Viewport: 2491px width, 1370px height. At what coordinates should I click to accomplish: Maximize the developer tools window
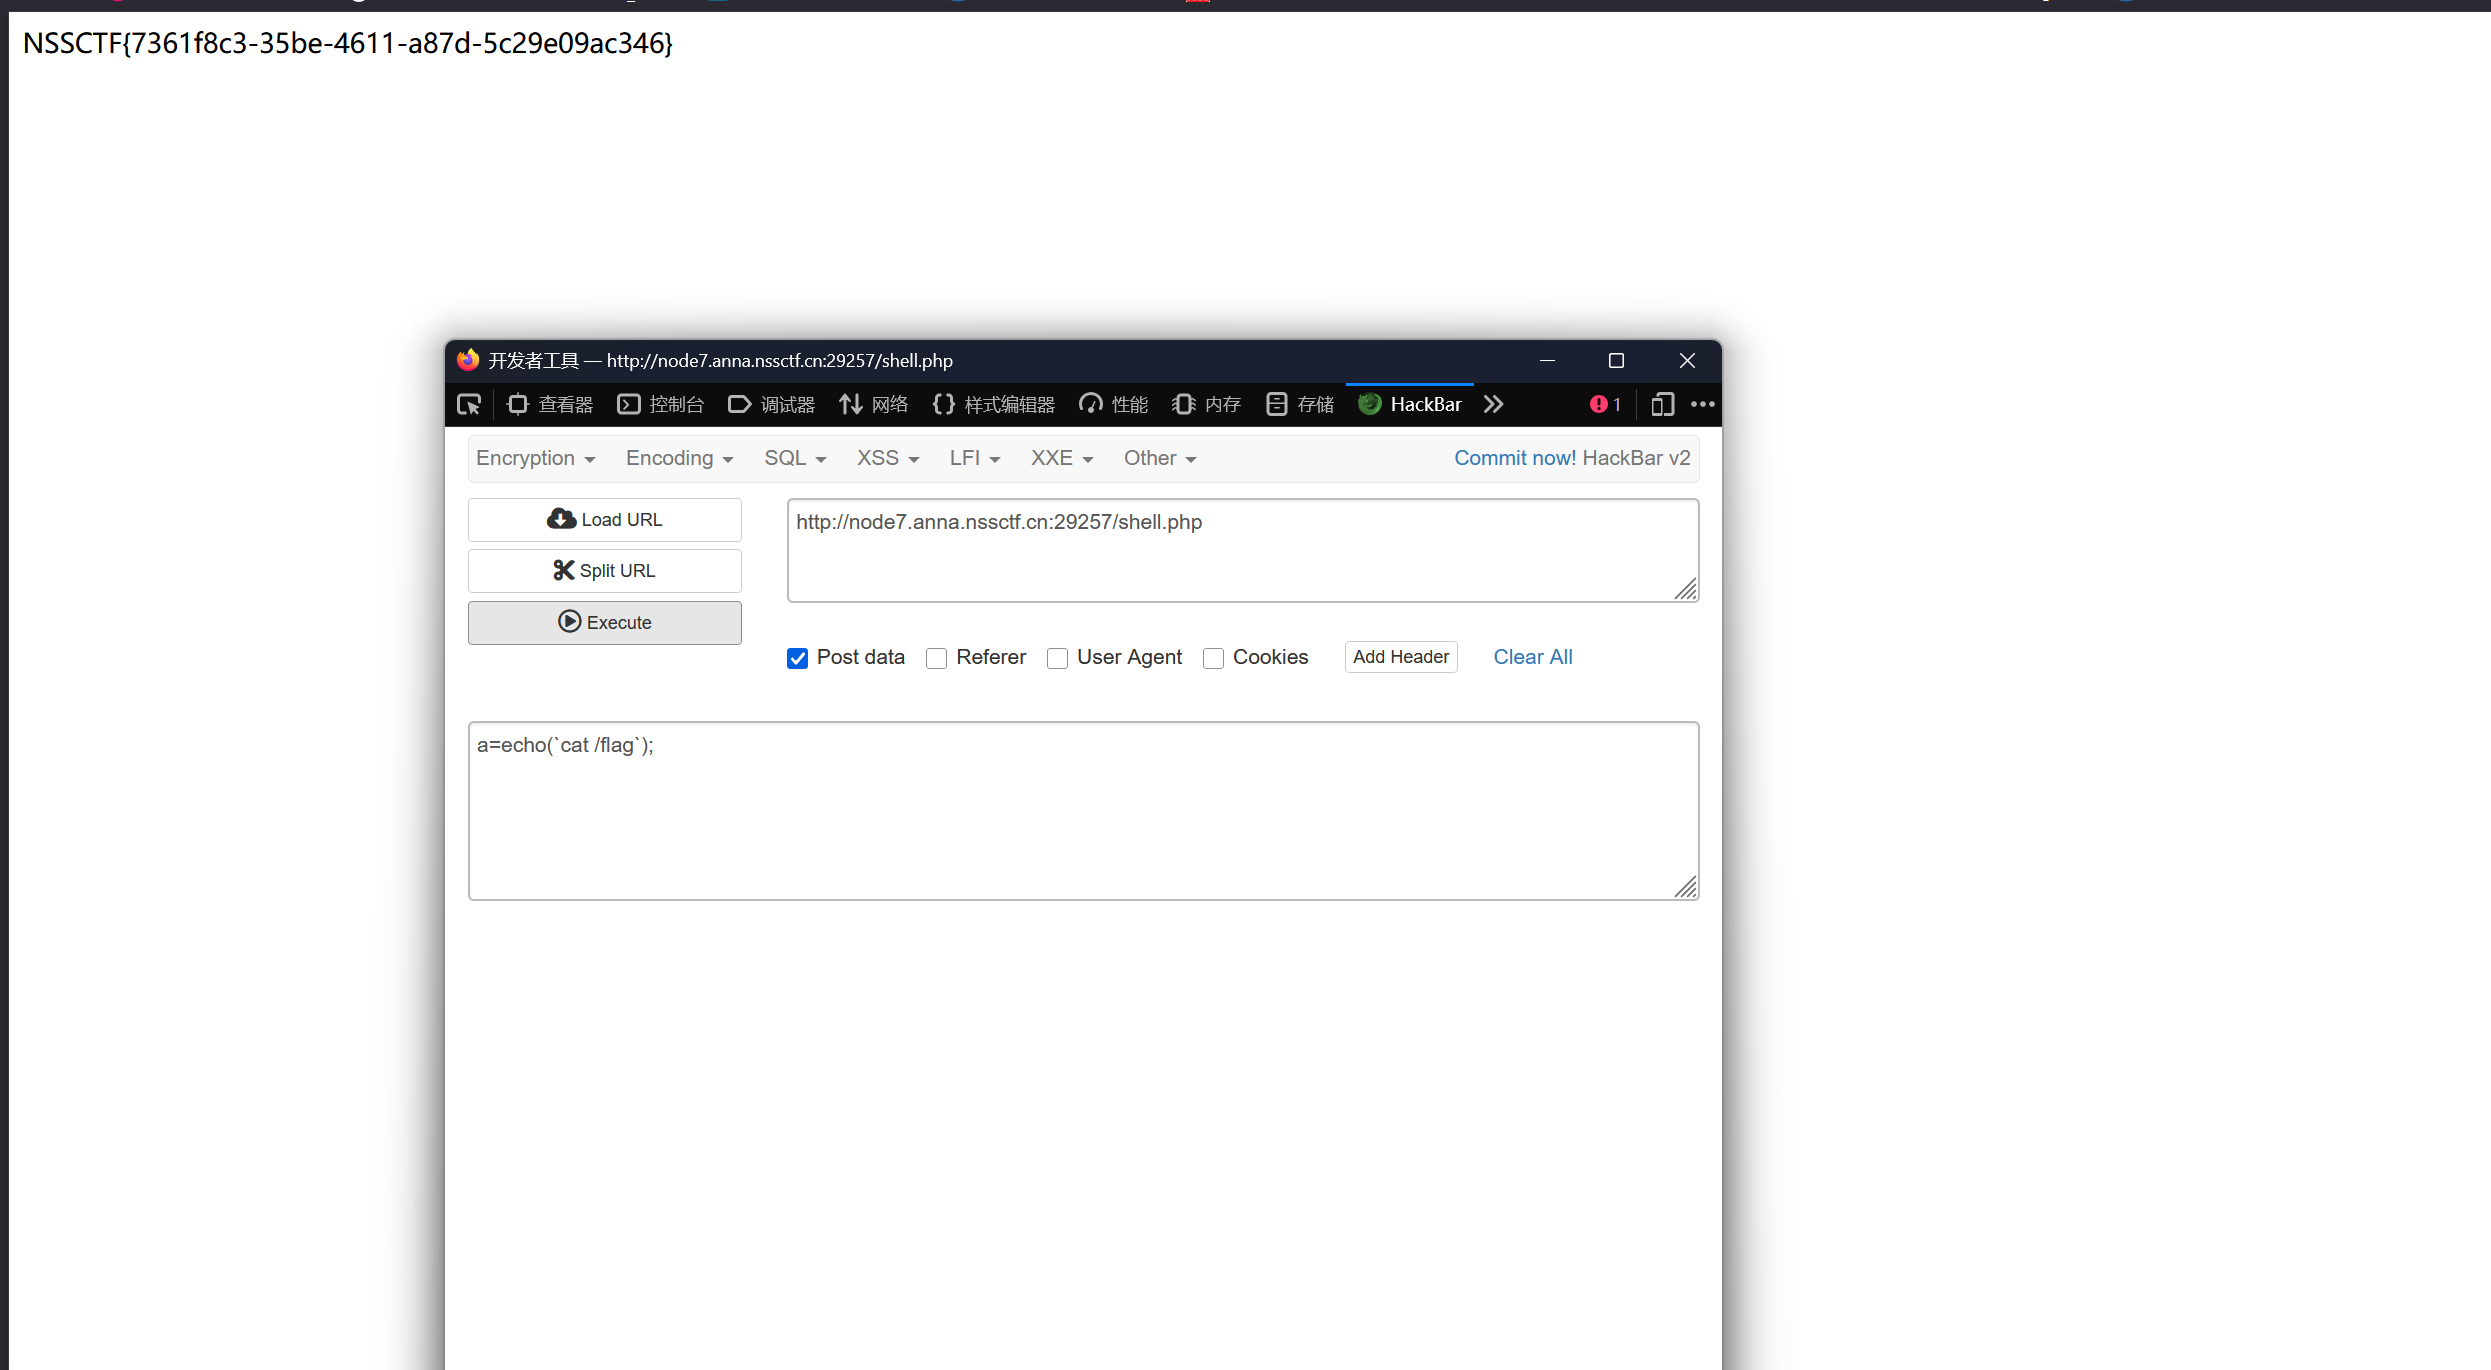coord(1616,360)
